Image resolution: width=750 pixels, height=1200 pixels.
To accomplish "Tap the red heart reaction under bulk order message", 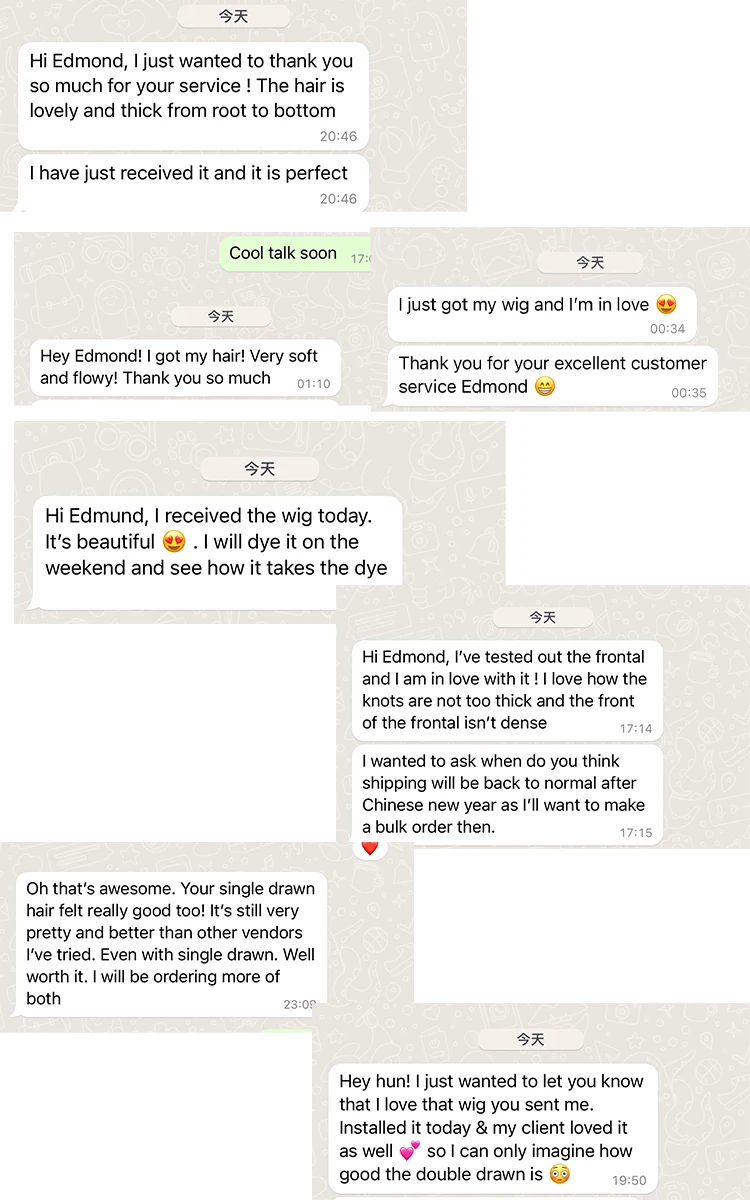I will click(x=370, y=848).
